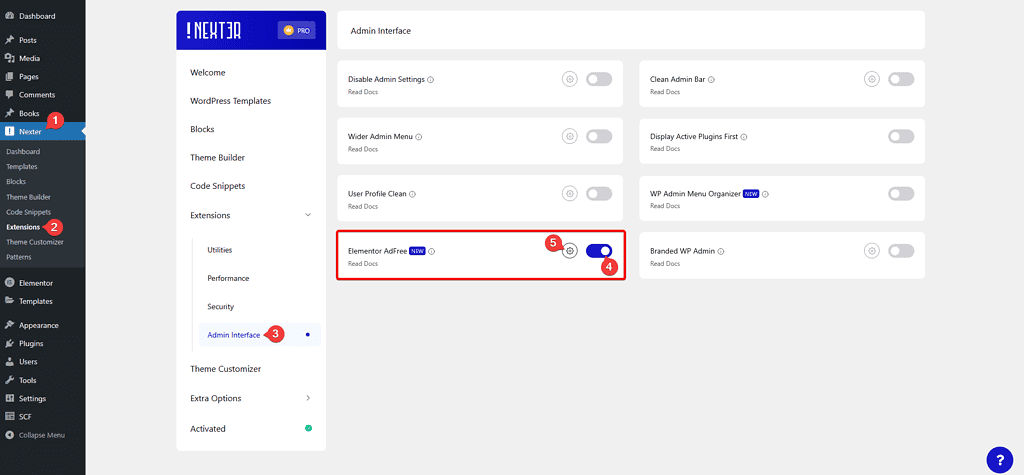Click info icon beside Disable Admin Settings
The width and height of the screenshot is (1024, 475).
(431, 80)
